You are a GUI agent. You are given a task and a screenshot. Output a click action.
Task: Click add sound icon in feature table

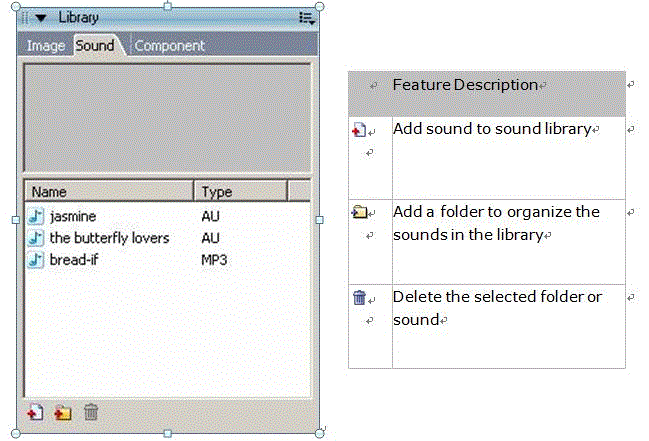359,130
